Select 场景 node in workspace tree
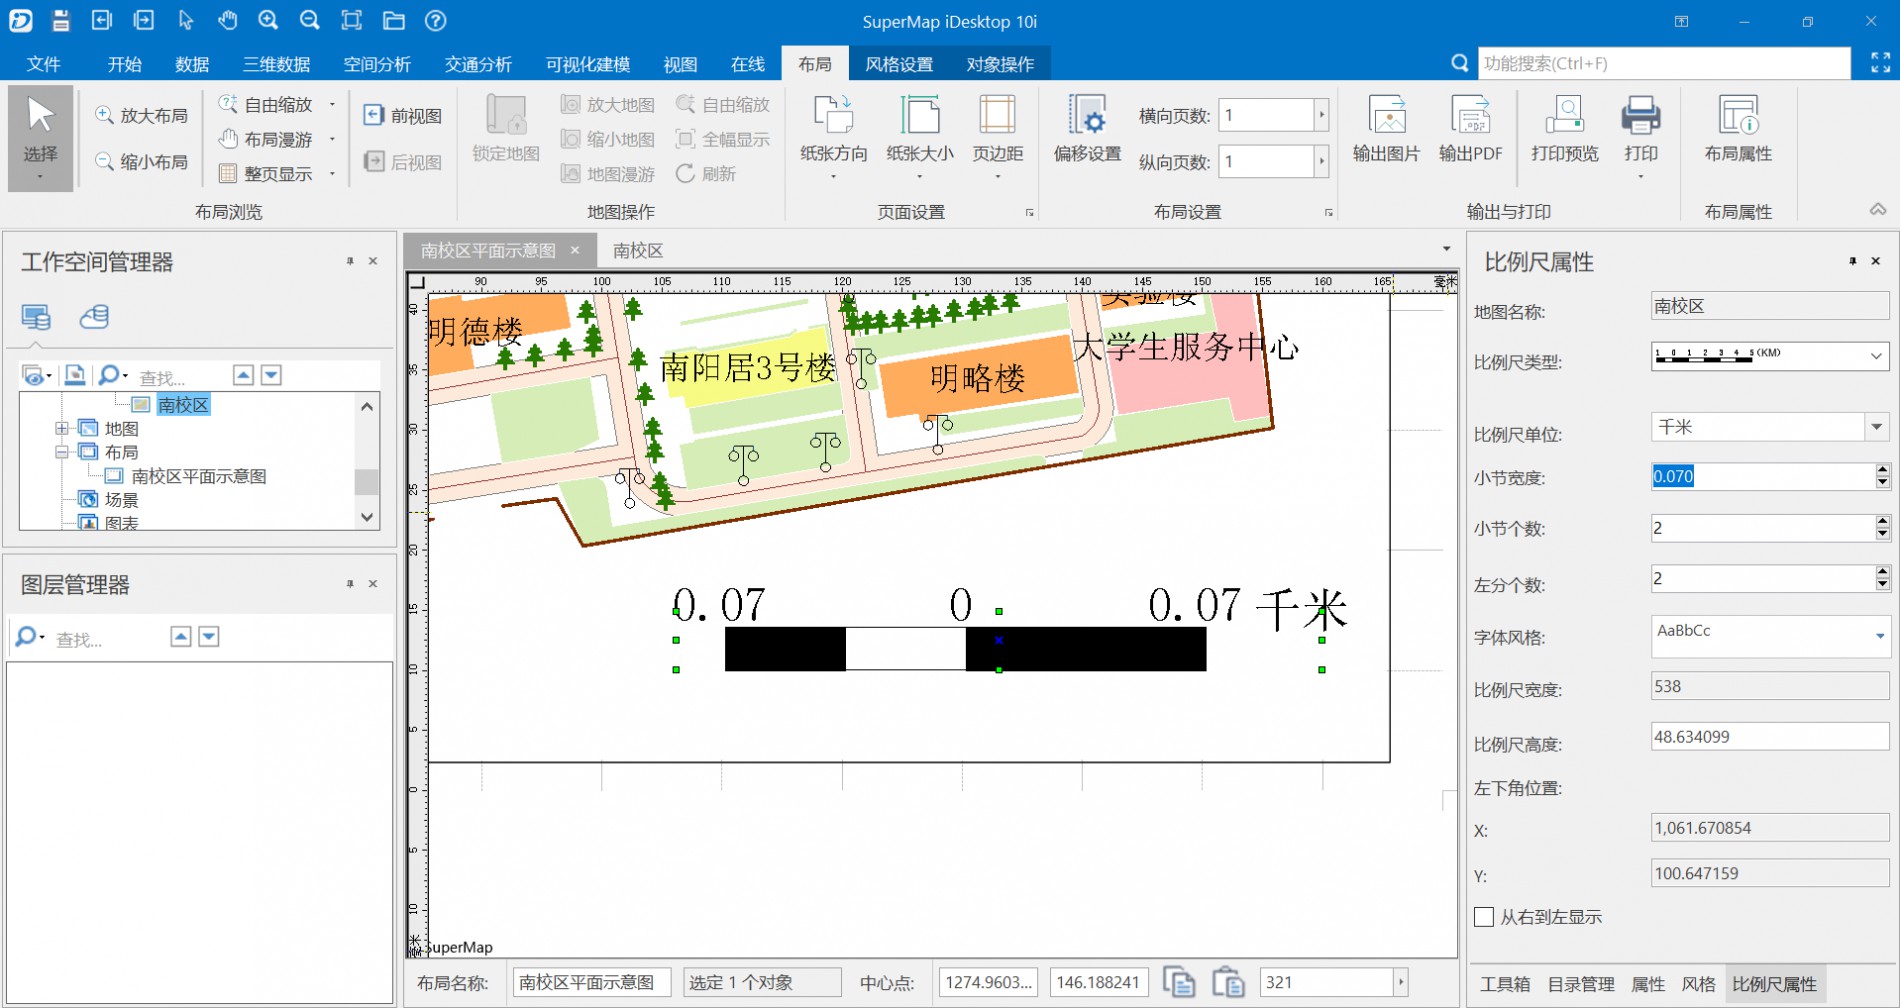Image resolution: width=1900 pixels, height=1008 pixels. tap(121, 500)
